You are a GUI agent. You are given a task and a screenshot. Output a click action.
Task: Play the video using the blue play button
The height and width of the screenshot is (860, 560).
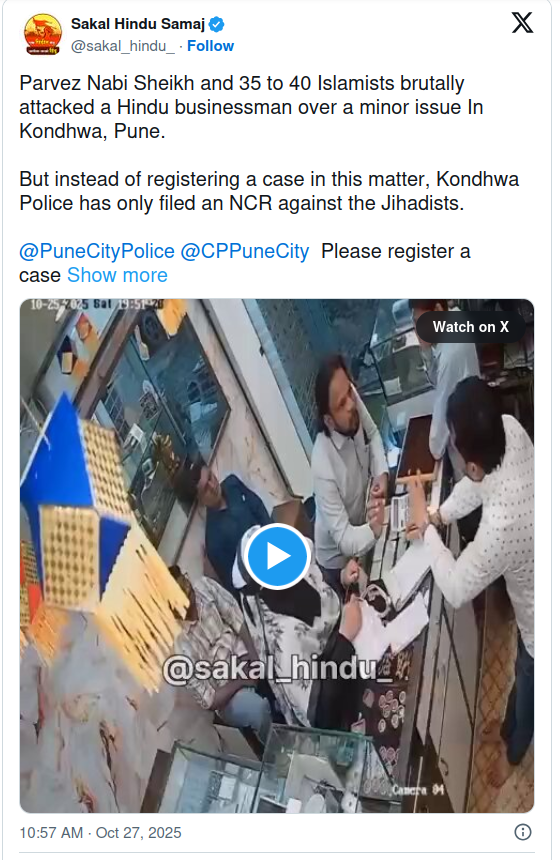point(277,556)
